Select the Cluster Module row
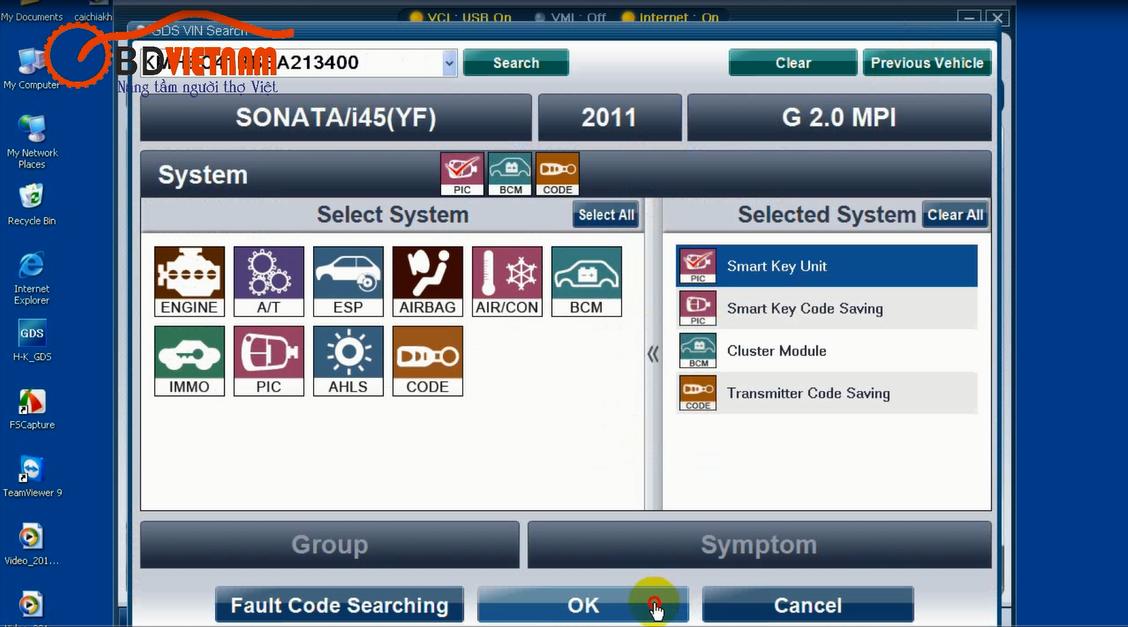The width and height of the screenshot is (1128, 627). click(x=827, y=351)
